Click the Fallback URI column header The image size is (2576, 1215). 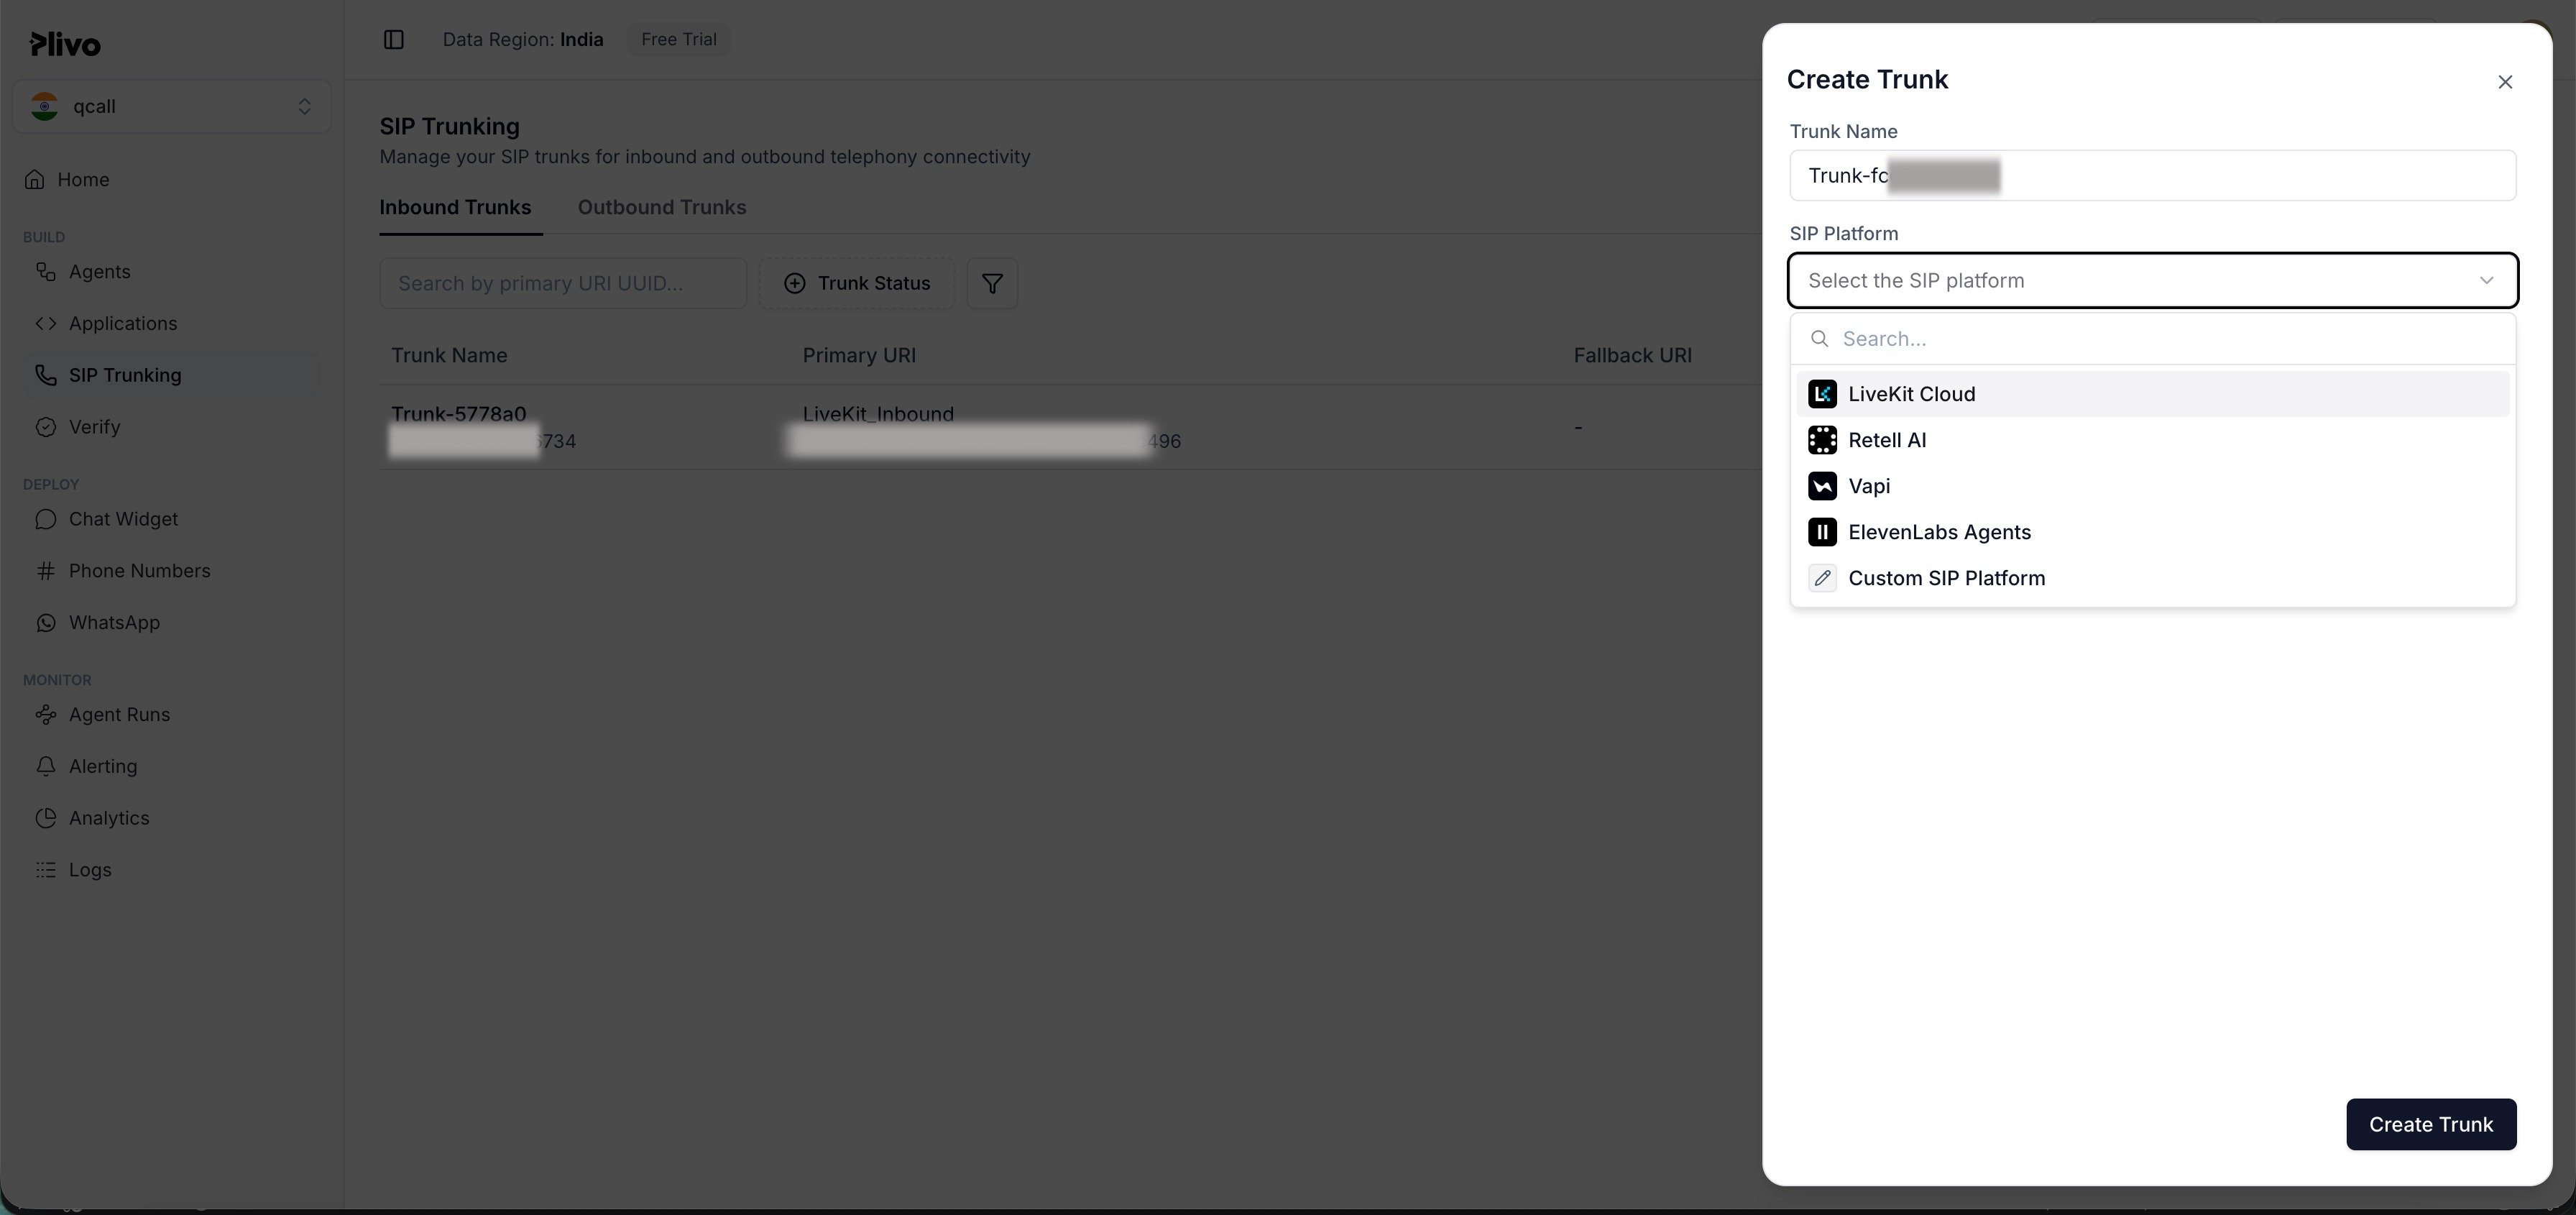click(x=1632, y=356)
